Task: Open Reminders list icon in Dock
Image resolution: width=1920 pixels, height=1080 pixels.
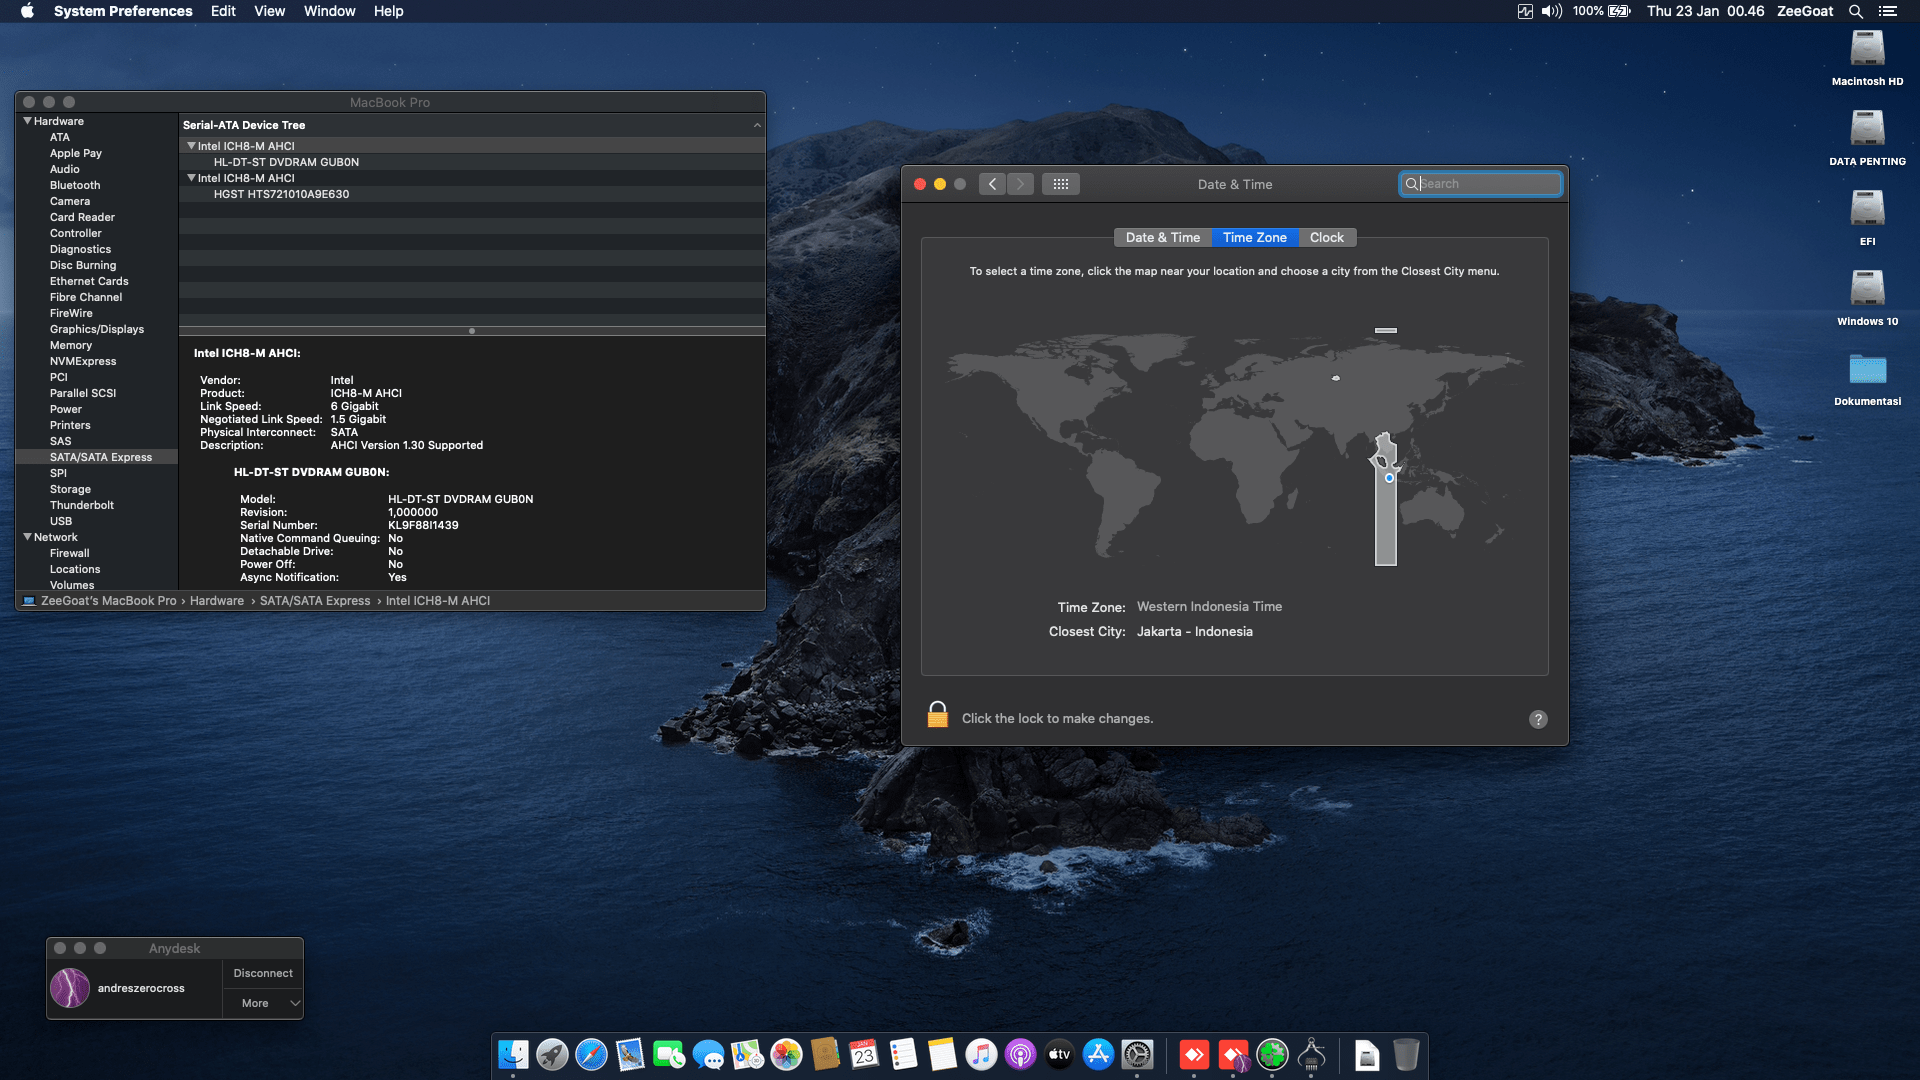Action: coord(903,1054)
